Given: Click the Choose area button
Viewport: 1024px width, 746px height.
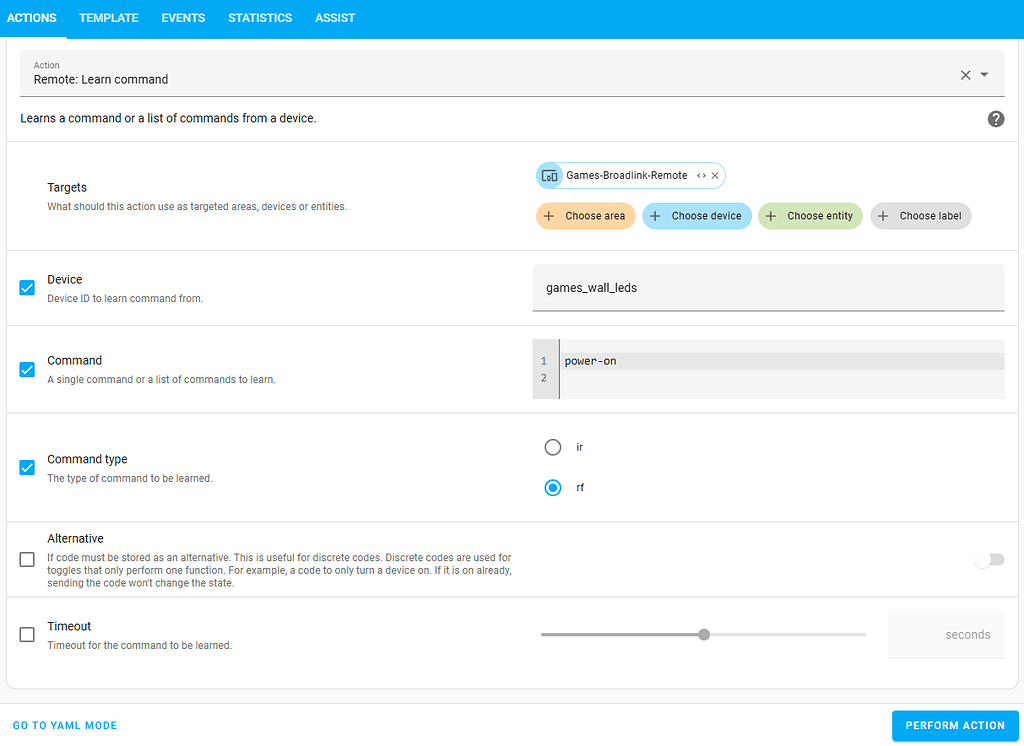Looking at the screenshot, I should click(x=586, y=216).
